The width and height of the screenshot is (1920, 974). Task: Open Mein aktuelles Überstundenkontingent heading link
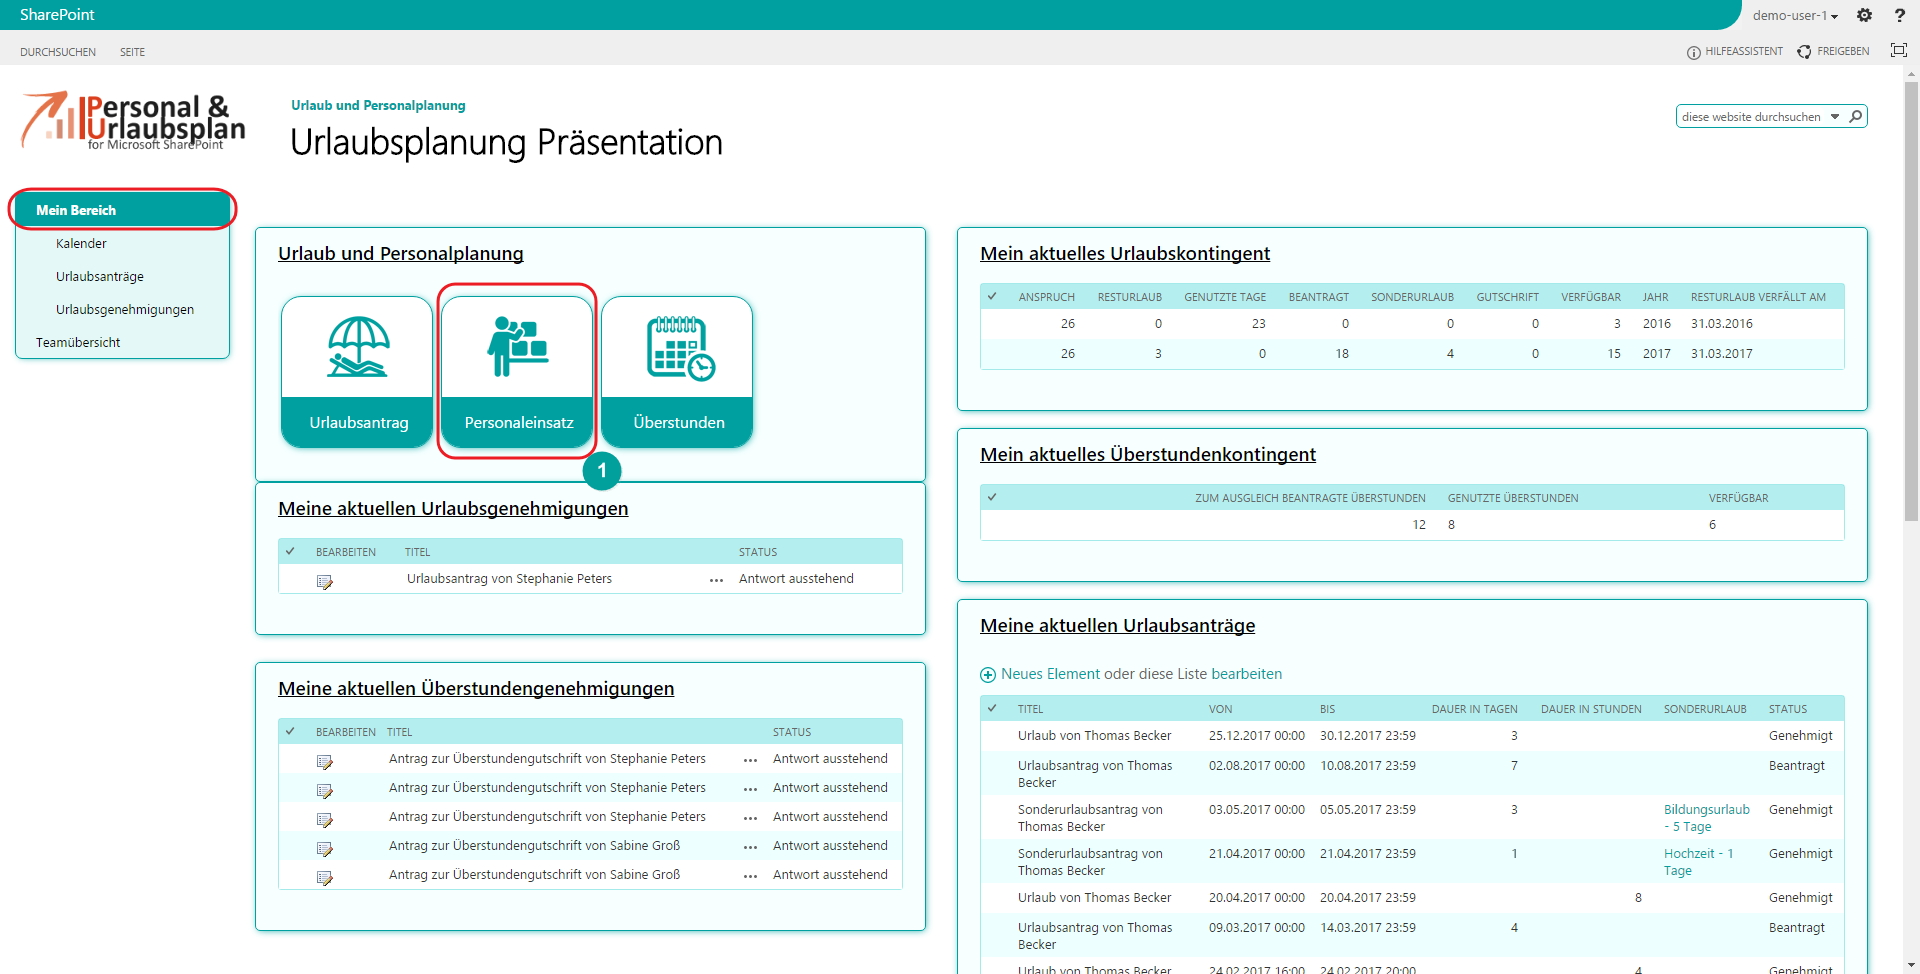[x=1148, y=455]
